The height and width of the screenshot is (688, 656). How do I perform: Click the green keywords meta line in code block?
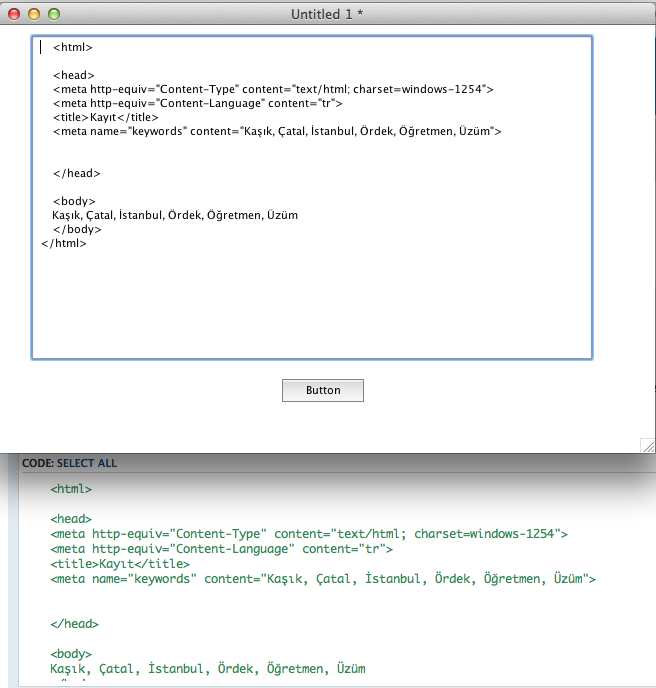click(x=323, y=578)
